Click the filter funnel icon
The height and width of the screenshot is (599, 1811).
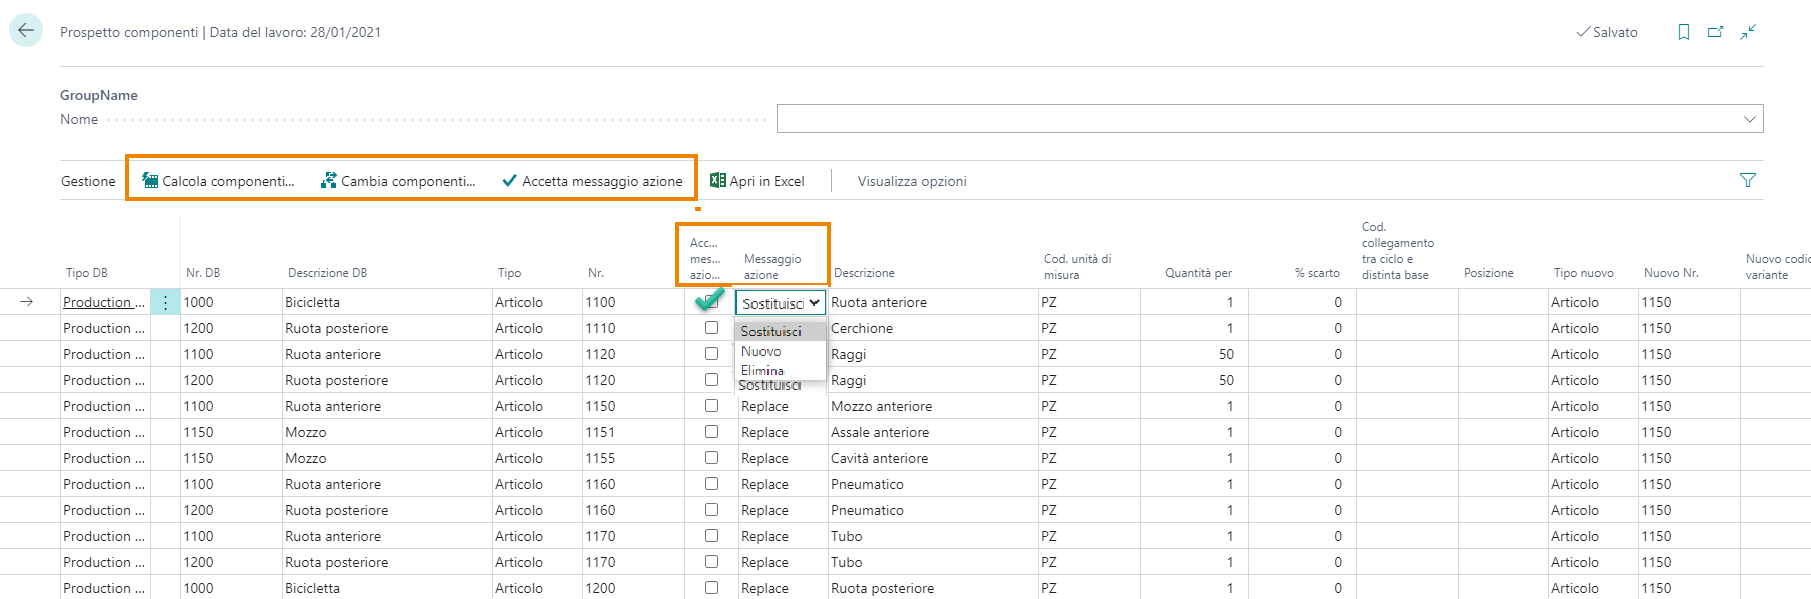tap(1747, 180)
